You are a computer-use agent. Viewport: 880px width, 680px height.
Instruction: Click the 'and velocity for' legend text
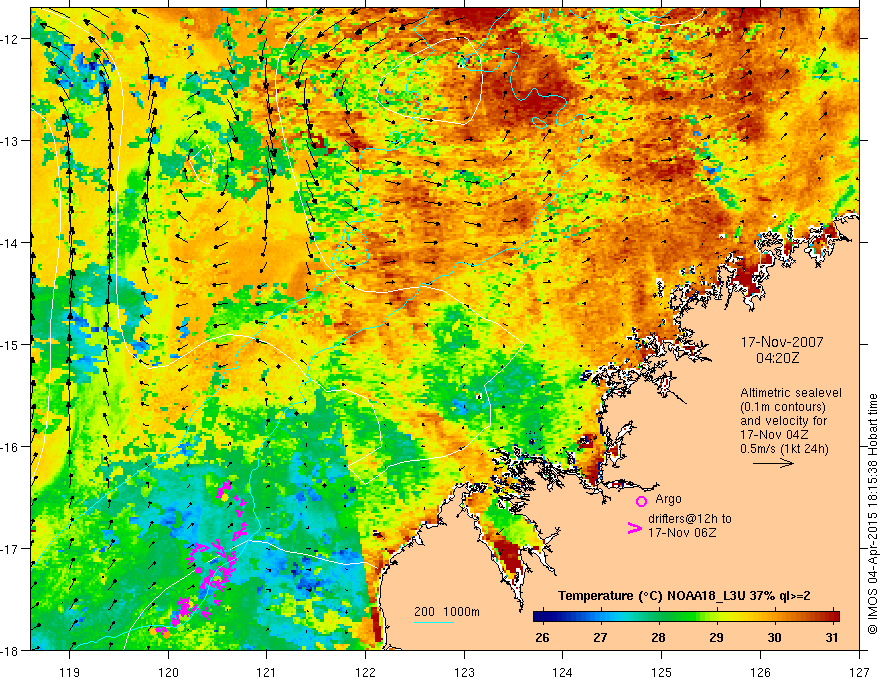[783, 421]
